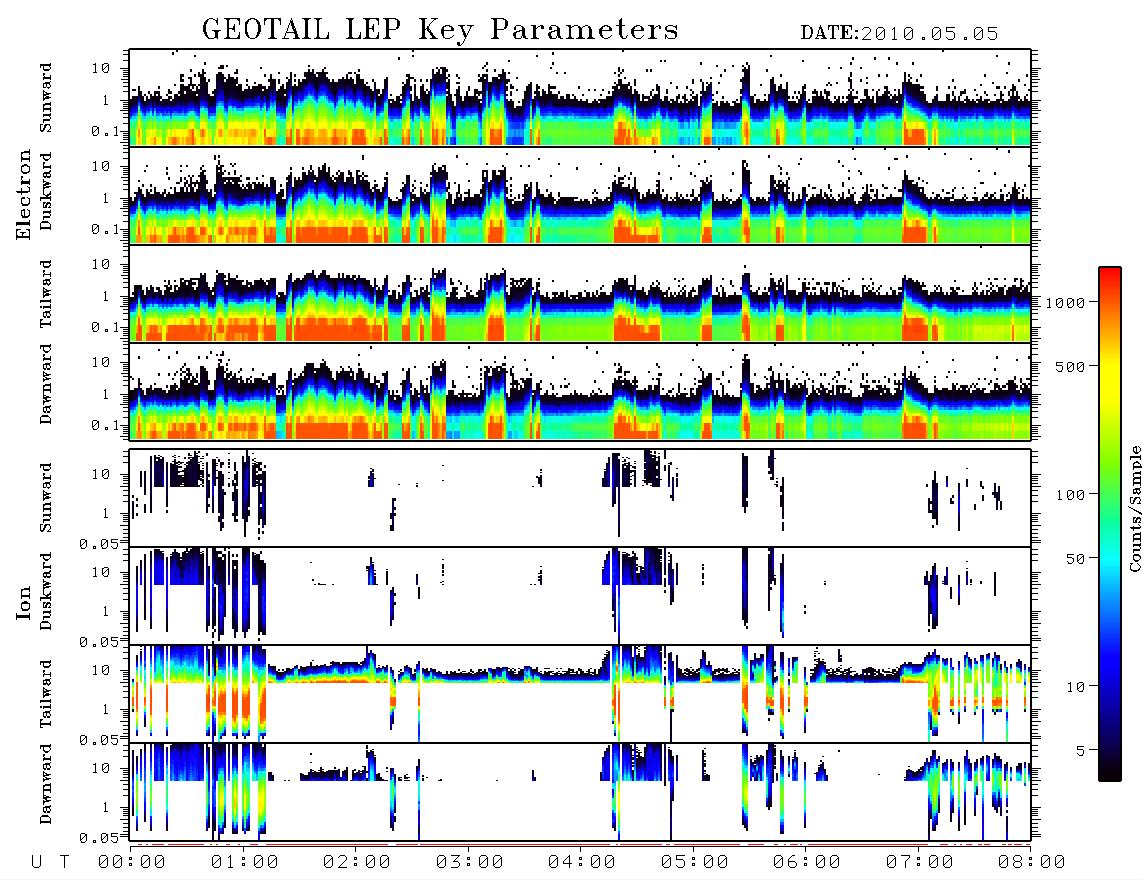Viewport: 1142px width, 880px height.
Task: Click the '00:00' time tick label
Action: (x=132, y=863)
